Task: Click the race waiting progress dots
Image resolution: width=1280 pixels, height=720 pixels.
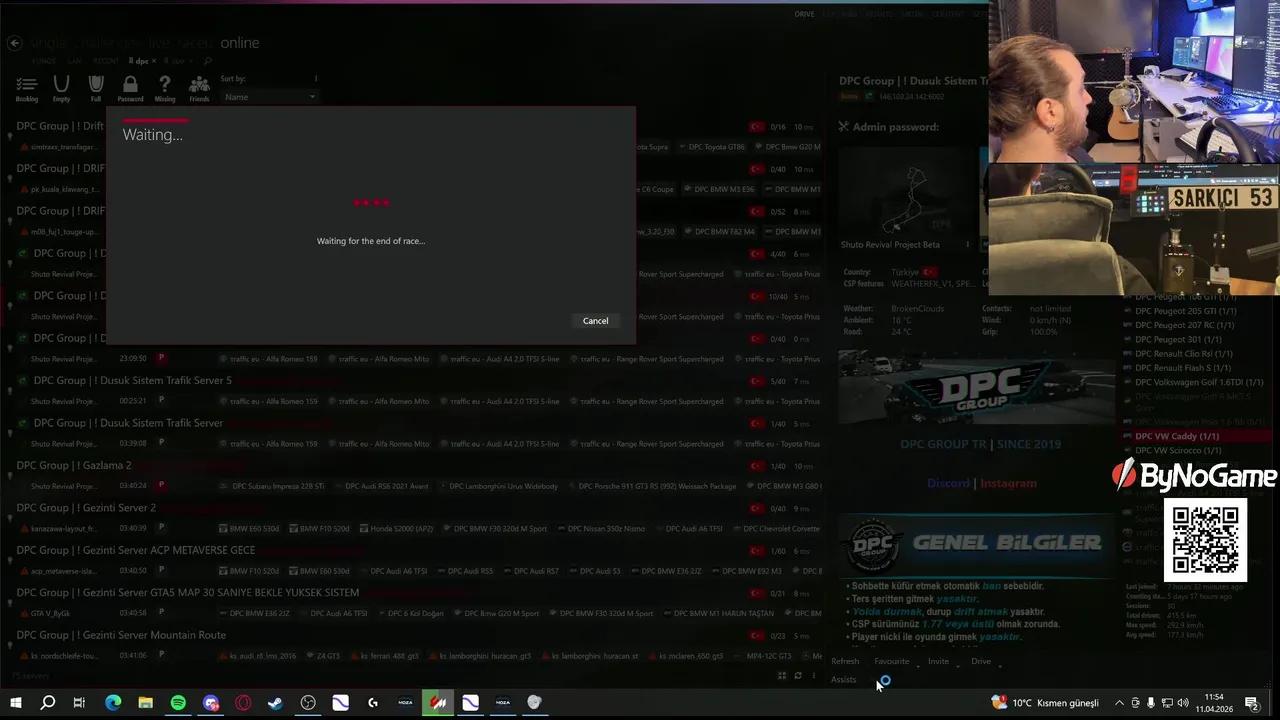Action: tap(370, 203)
